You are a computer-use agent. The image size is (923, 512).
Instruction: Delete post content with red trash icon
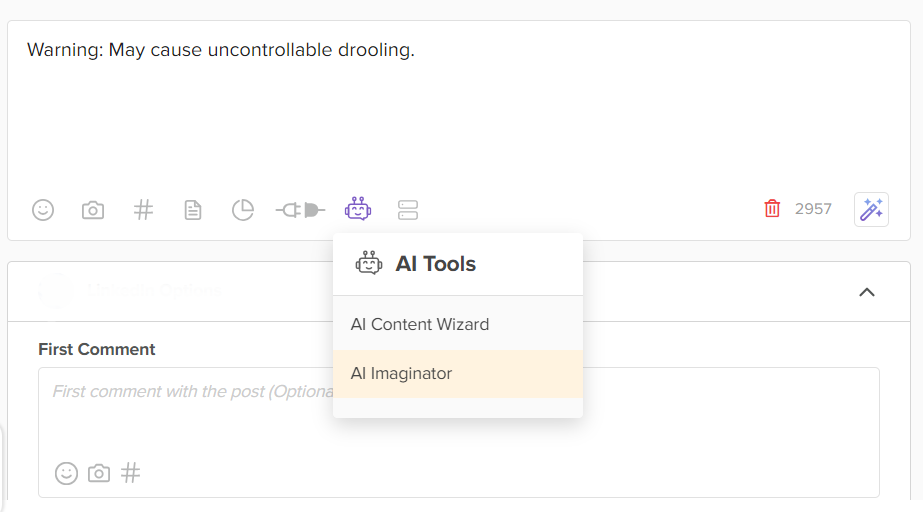pyautogui.click(x=772, y=208)
